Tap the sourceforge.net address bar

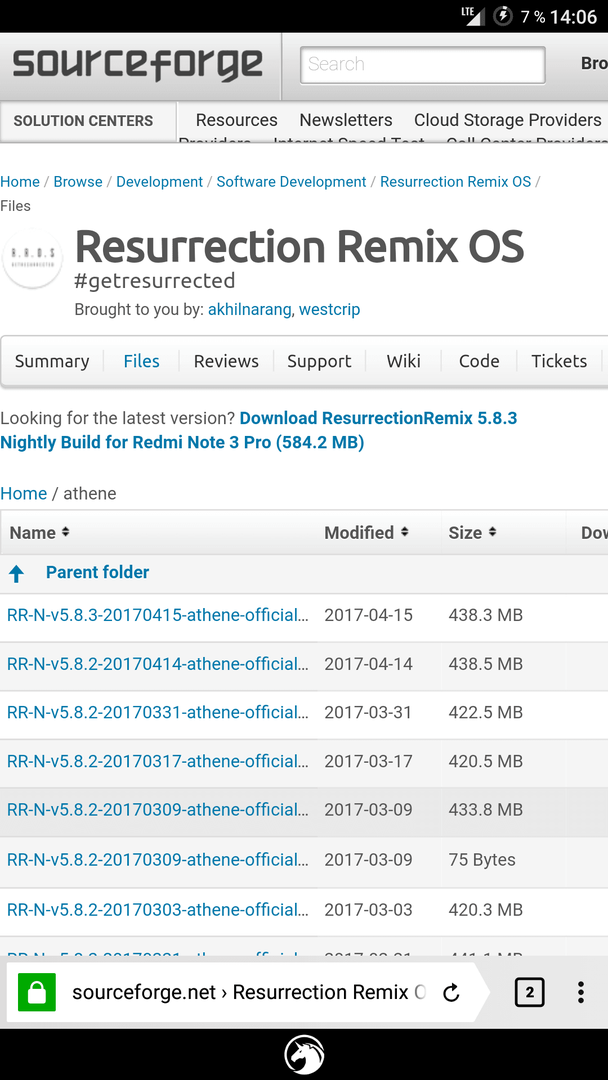[x=249, y=993]
